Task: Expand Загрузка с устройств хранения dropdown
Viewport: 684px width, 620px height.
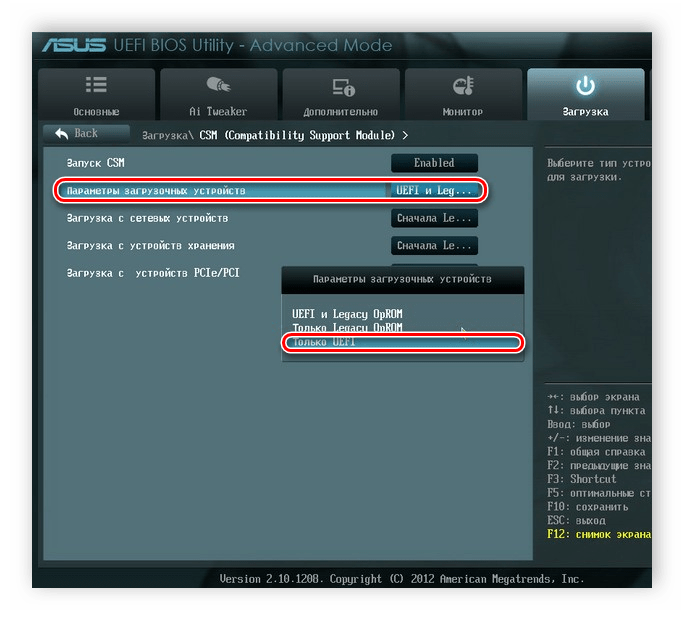Action: pos(434,246)
